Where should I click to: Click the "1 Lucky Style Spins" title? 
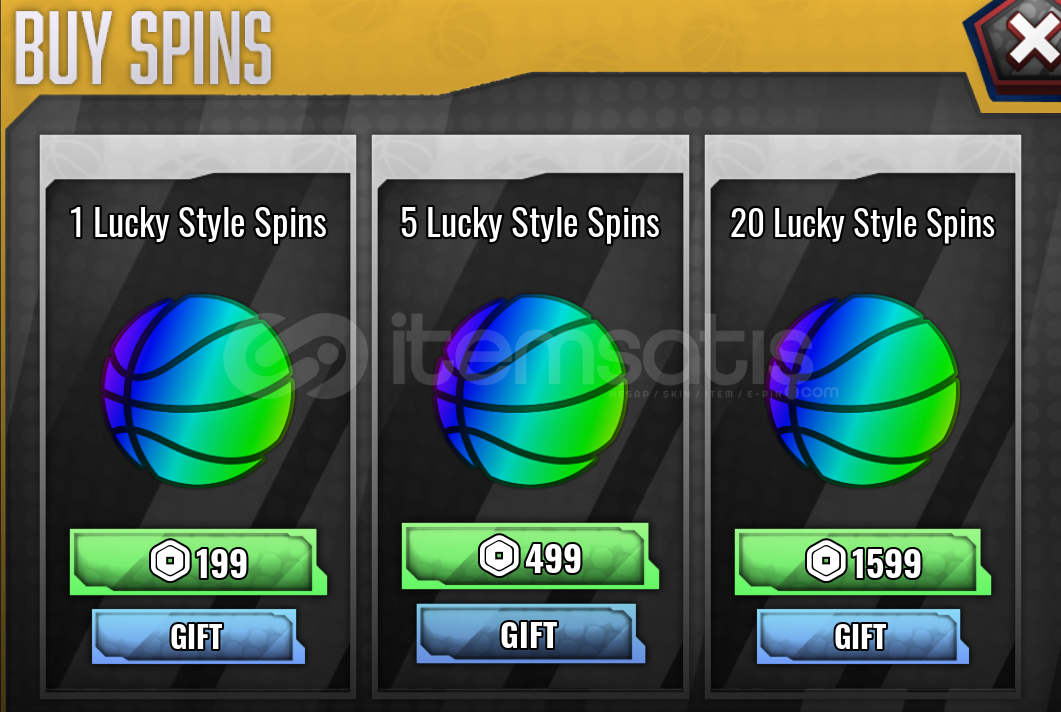click(198, 223)
